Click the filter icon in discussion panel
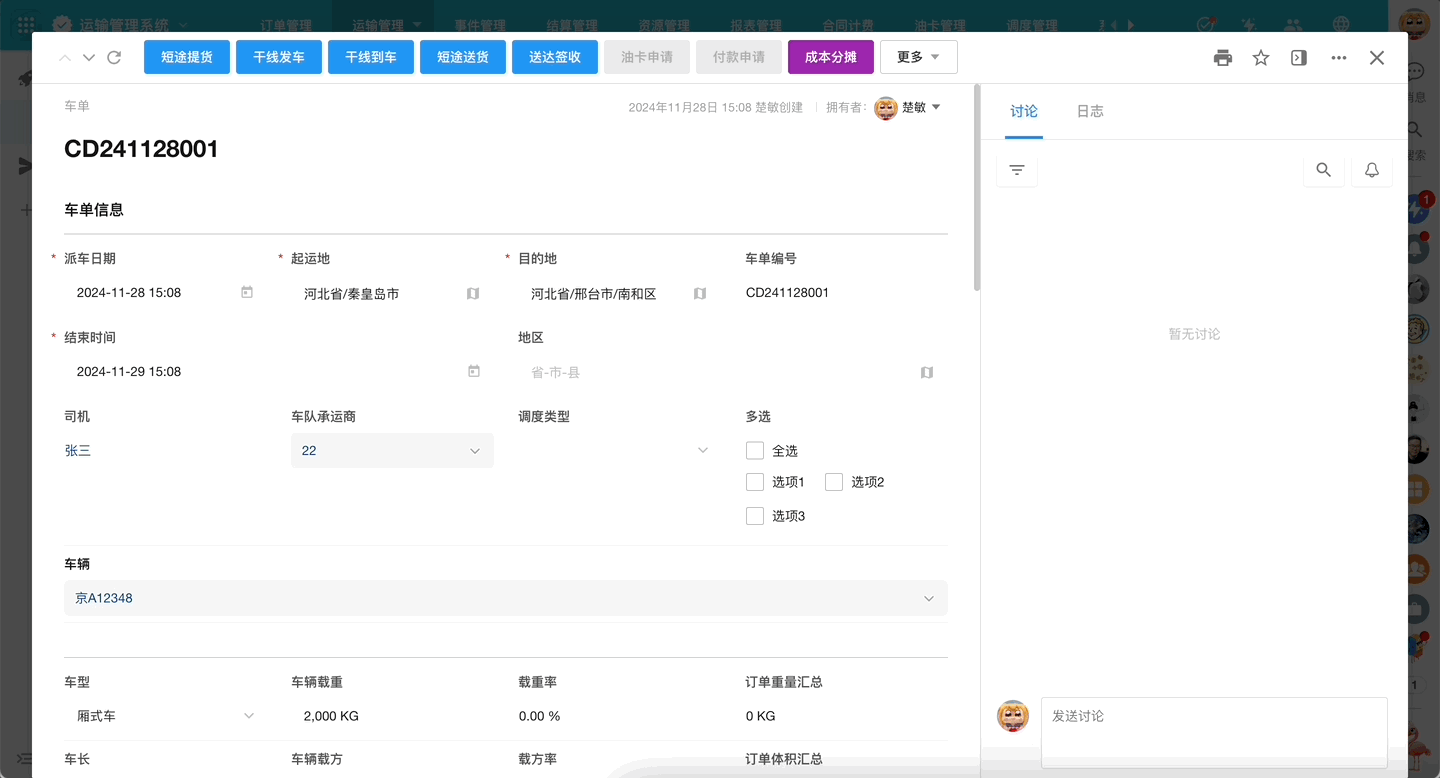Viewport: 1440px width, 778px height. [x=1017, y=171]
